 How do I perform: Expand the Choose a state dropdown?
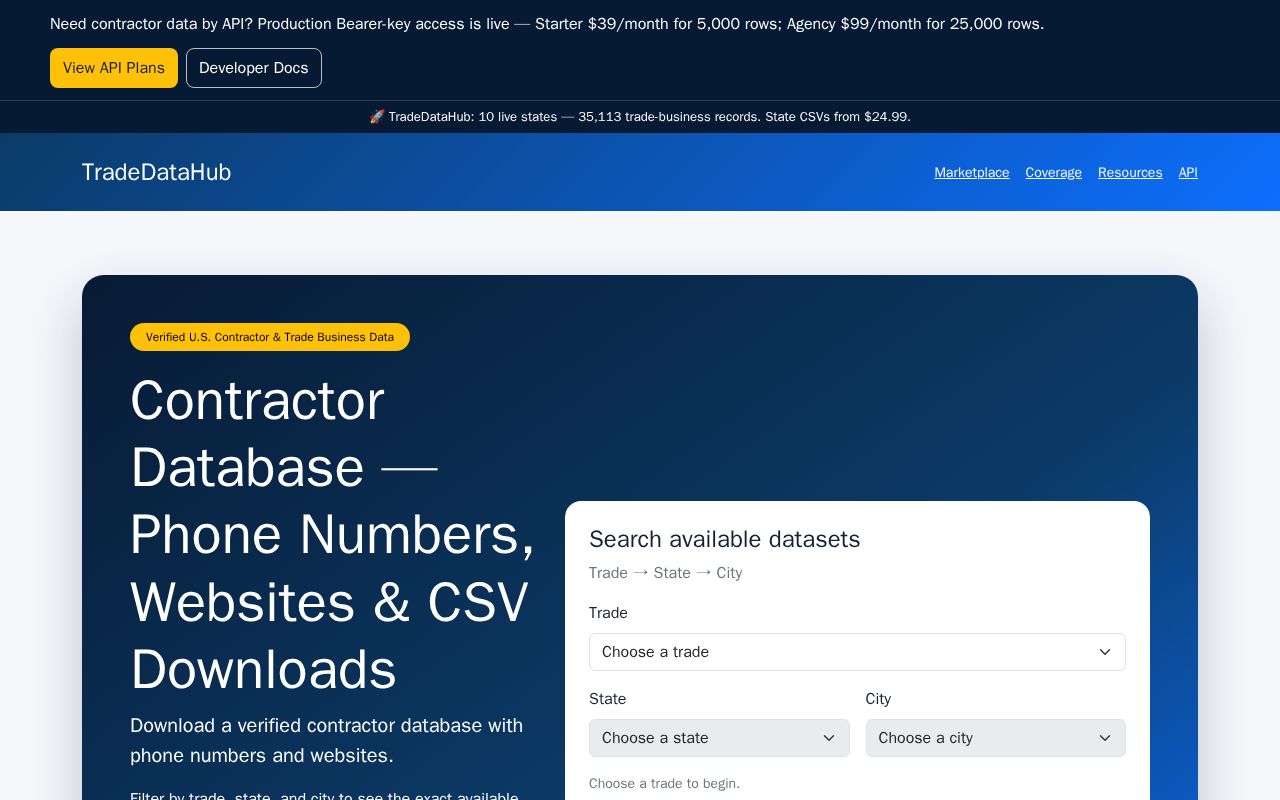(719, 738)
